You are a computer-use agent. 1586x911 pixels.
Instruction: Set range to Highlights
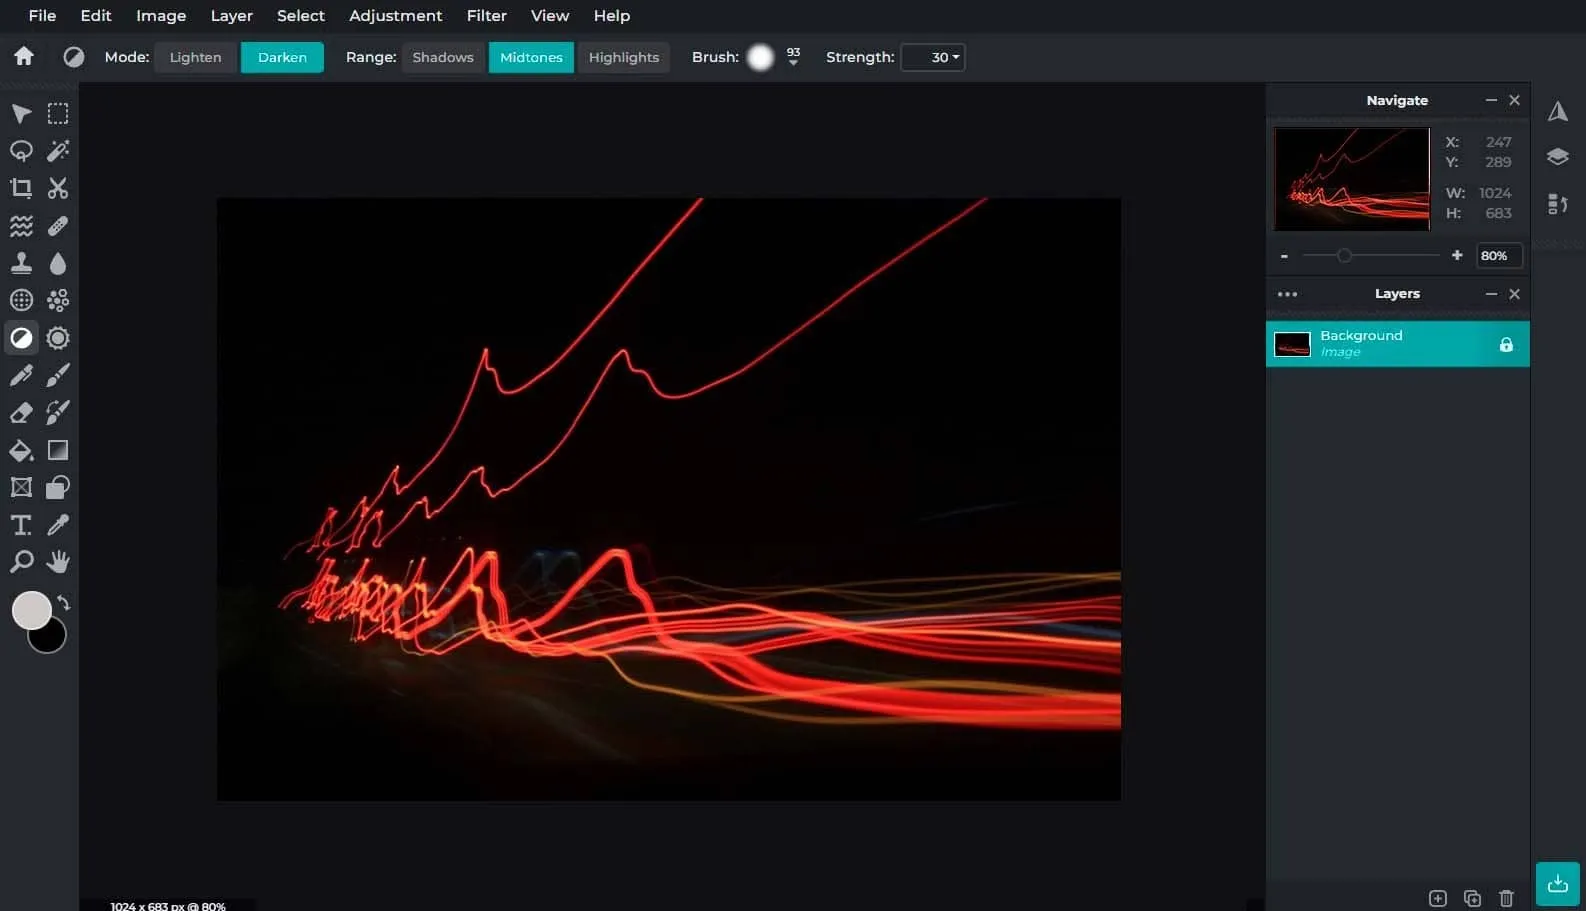[623, 57]
